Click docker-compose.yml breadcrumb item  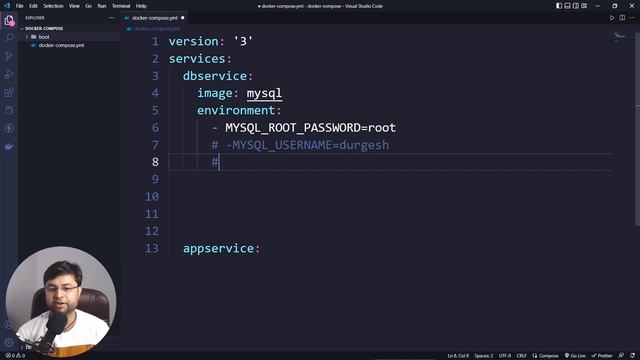[157, 29]
